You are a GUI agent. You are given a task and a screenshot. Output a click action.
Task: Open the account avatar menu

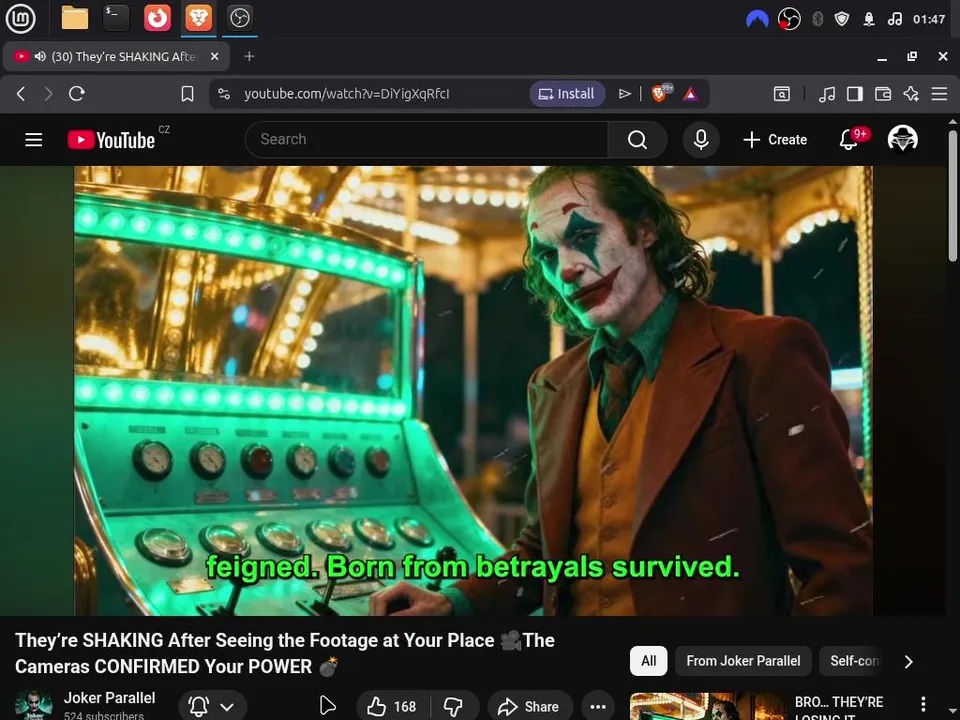902,139
